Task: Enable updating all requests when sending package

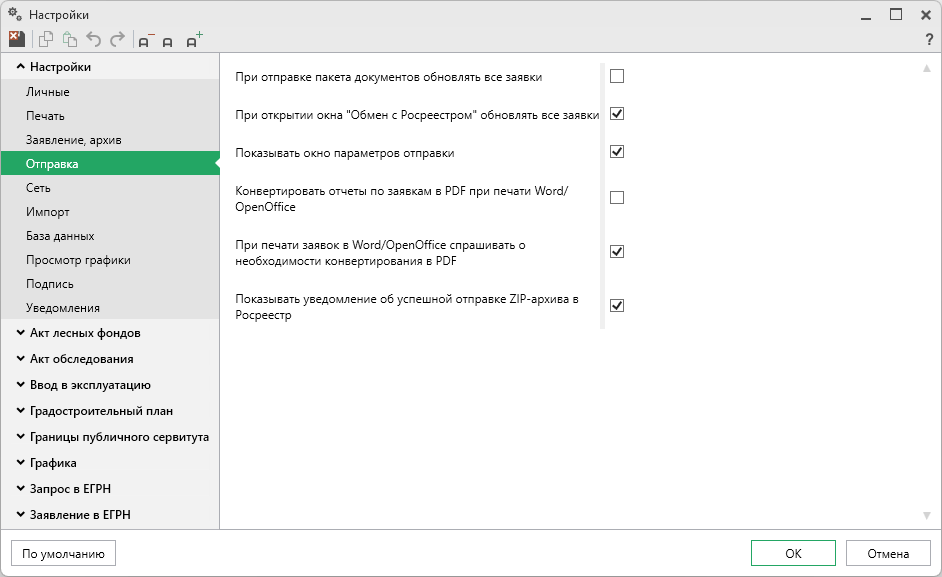Action: [617, 76]
